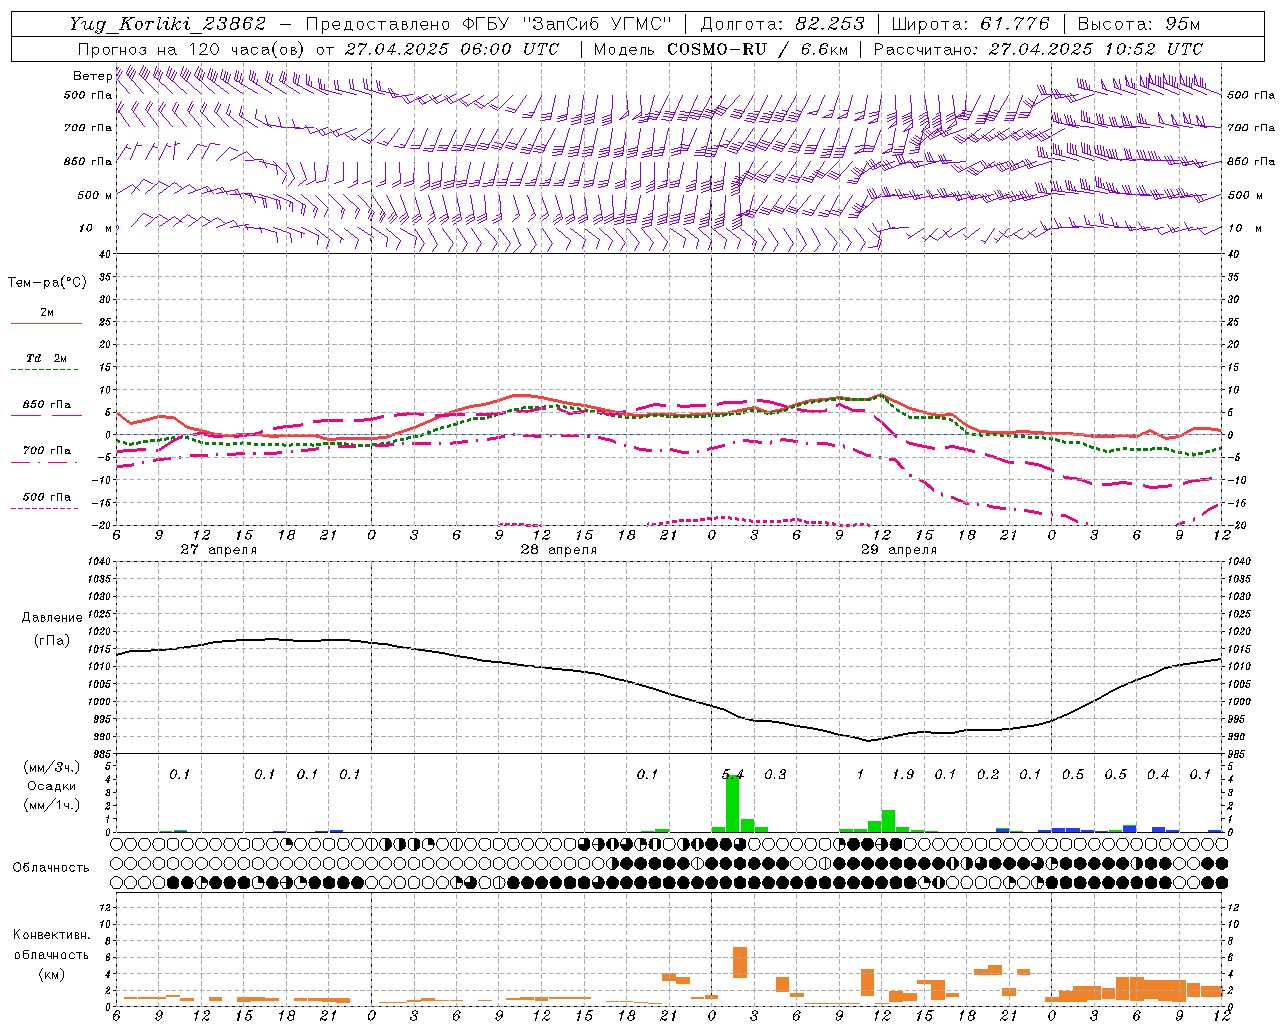Screen dimensions: 1280x1024
Task: Click the 500 гПа temperature legend entry
Action: click(x=46, y=497)
